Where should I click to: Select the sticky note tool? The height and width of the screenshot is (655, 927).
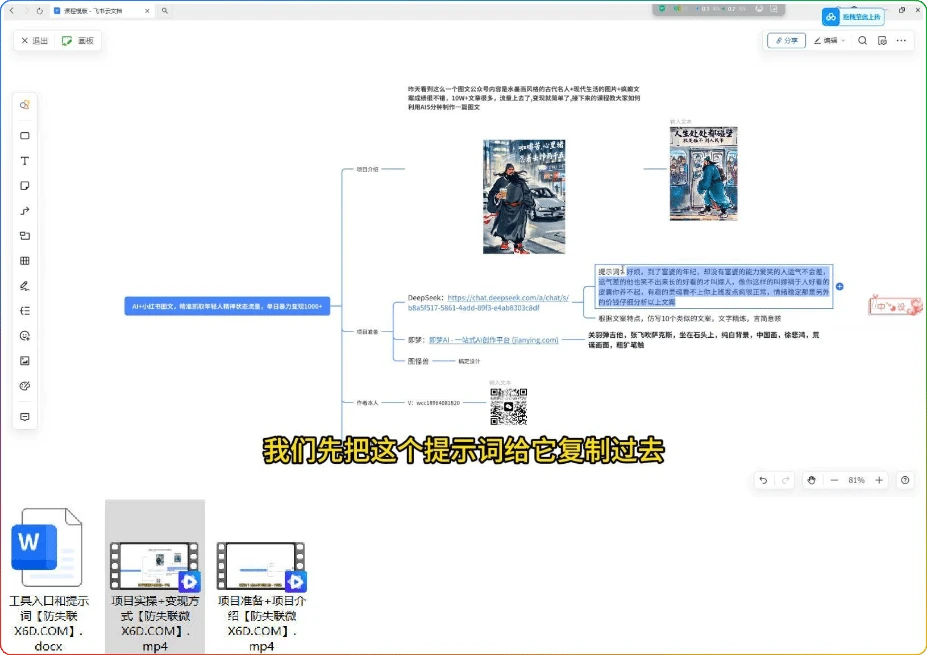coord(25,186)
